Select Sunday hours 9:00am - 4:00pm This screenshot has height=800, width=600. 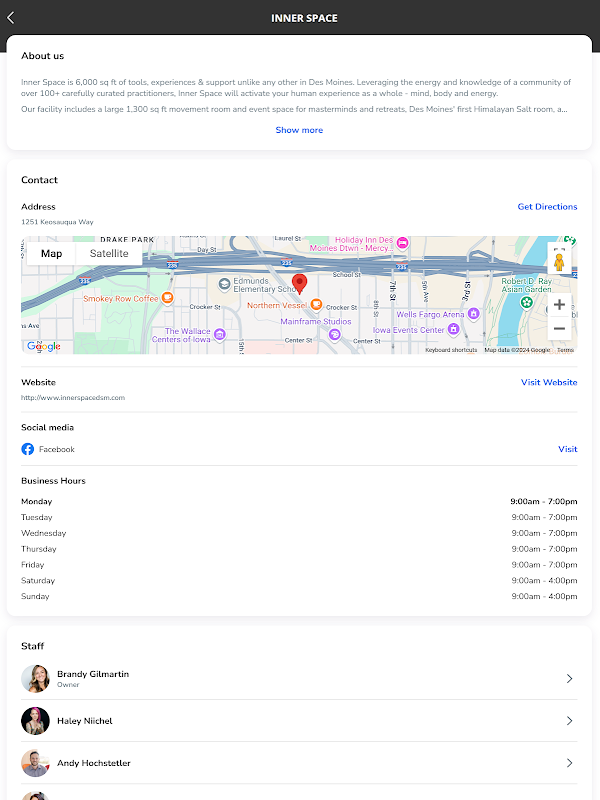coord(544,596)
